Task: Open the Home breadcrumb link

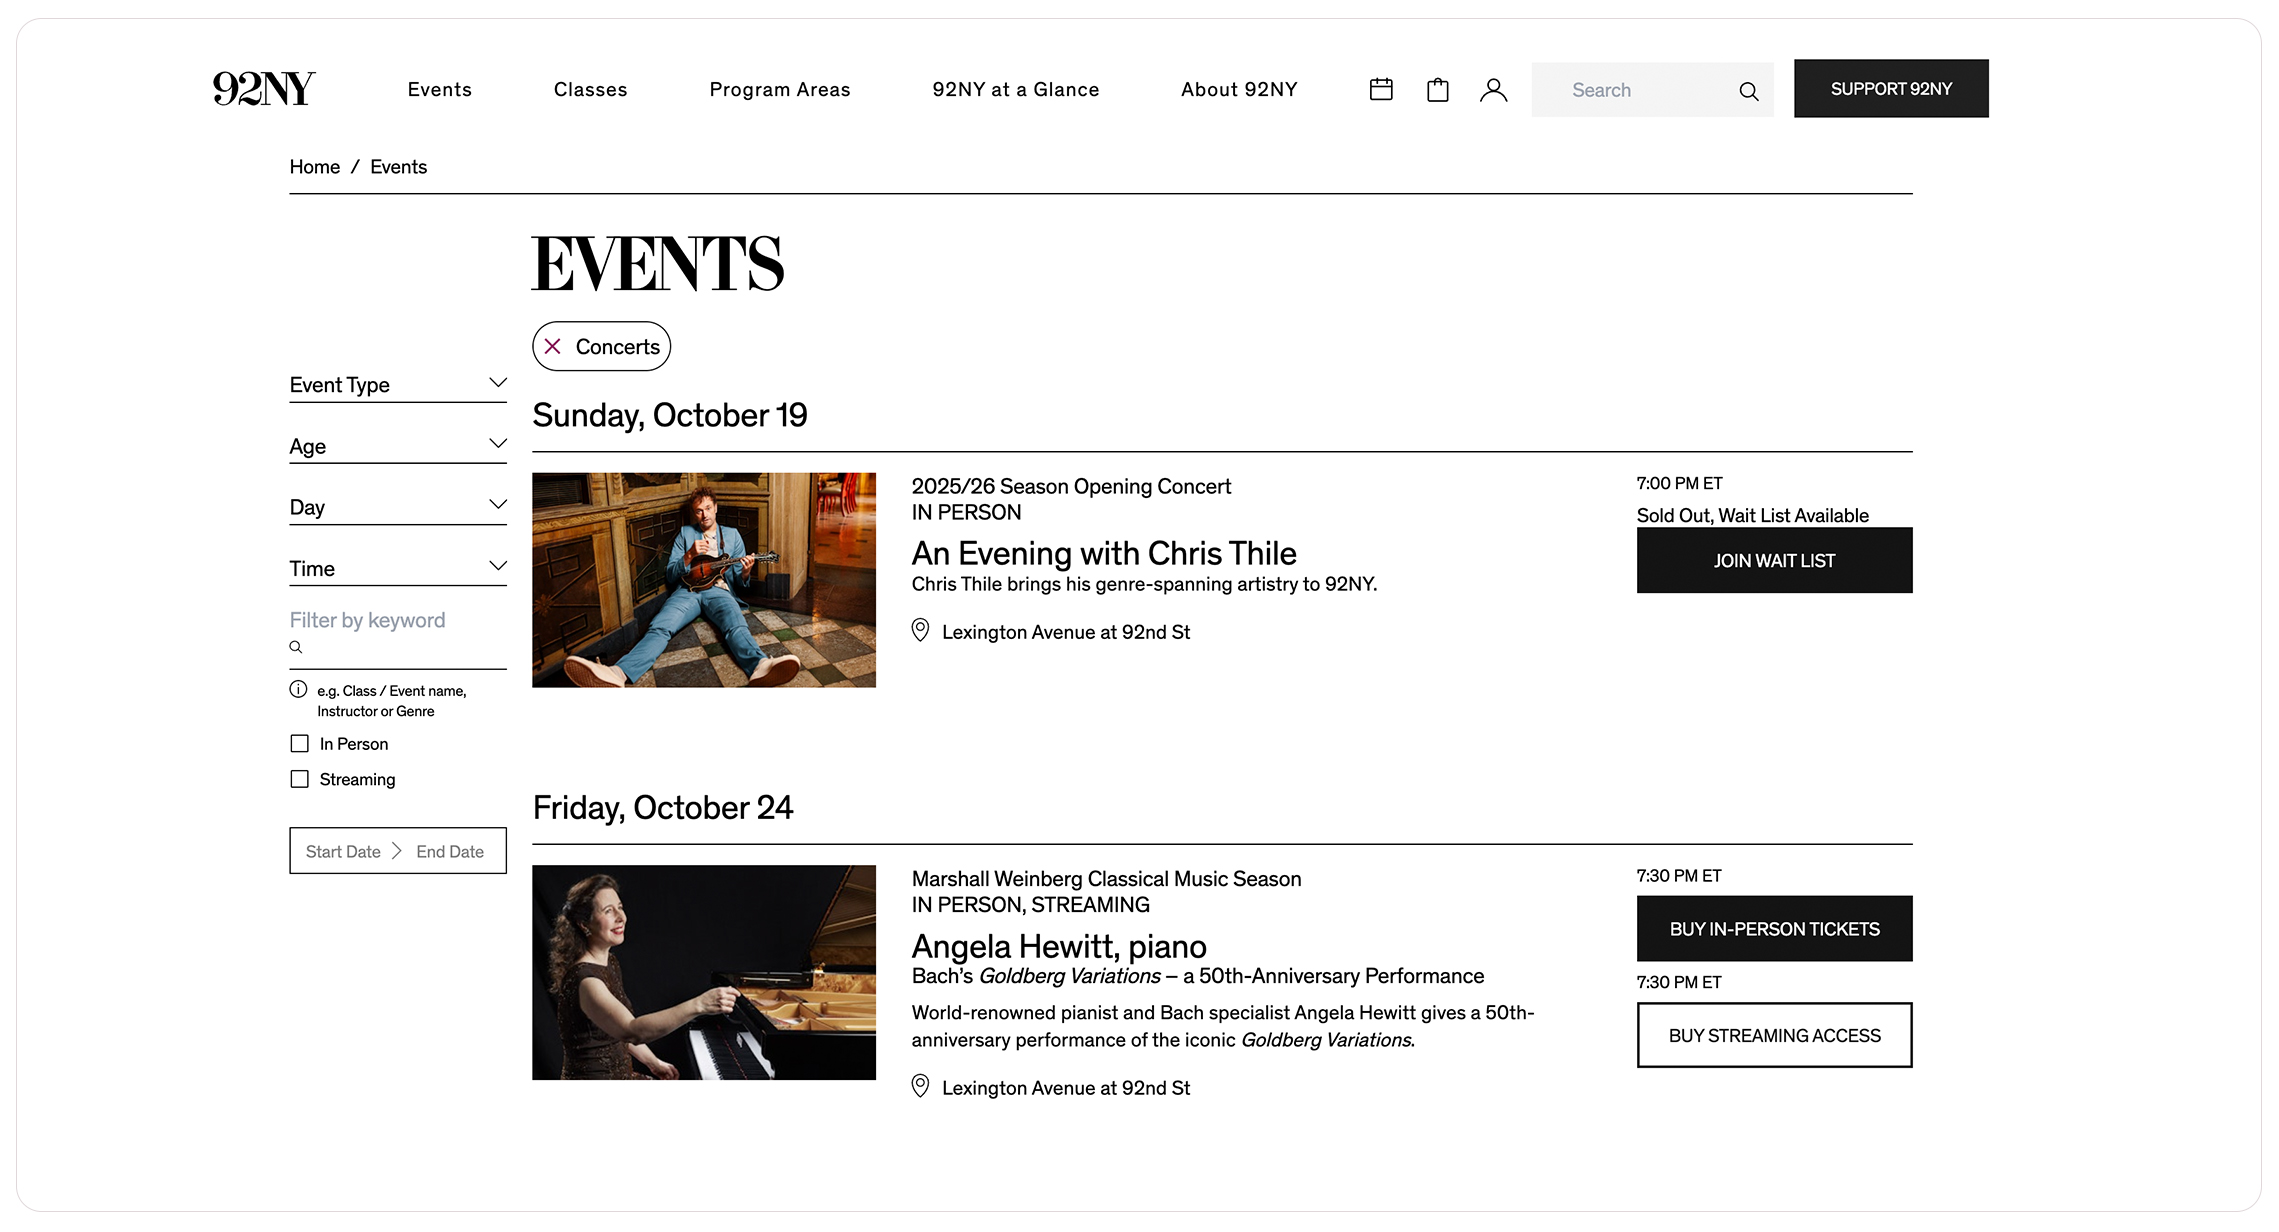Action: (314, 166)
